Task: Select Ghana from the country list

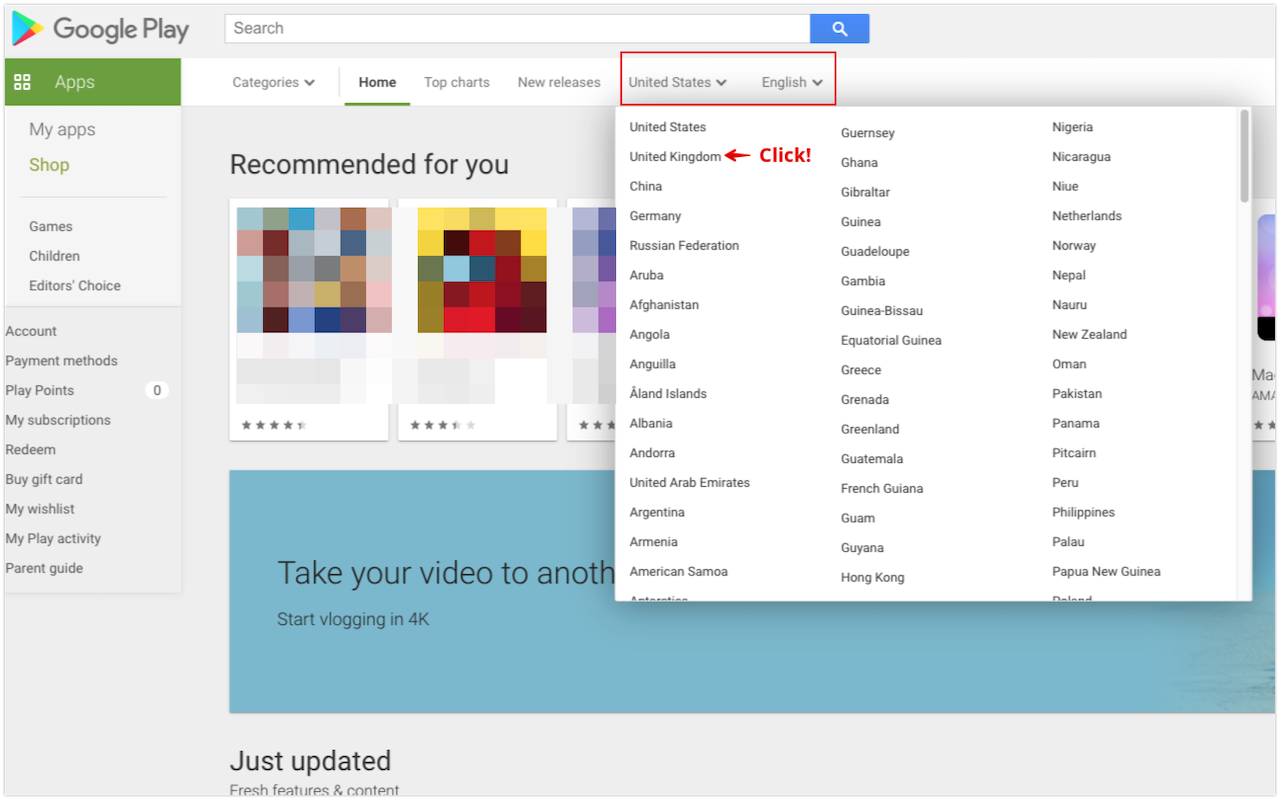Action: coord(859,162)
